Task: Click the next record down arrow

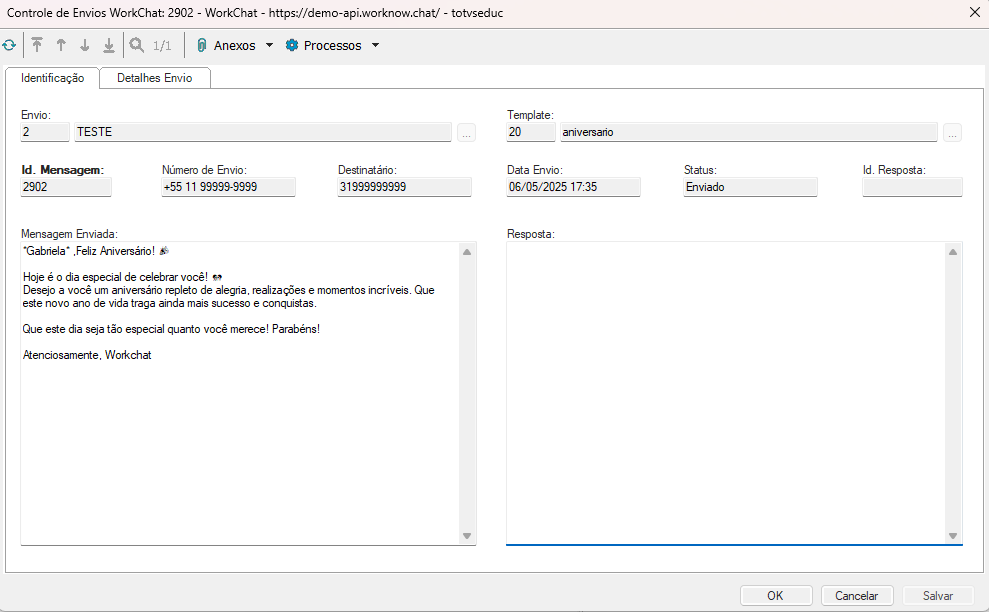Action: coord(85,45)
